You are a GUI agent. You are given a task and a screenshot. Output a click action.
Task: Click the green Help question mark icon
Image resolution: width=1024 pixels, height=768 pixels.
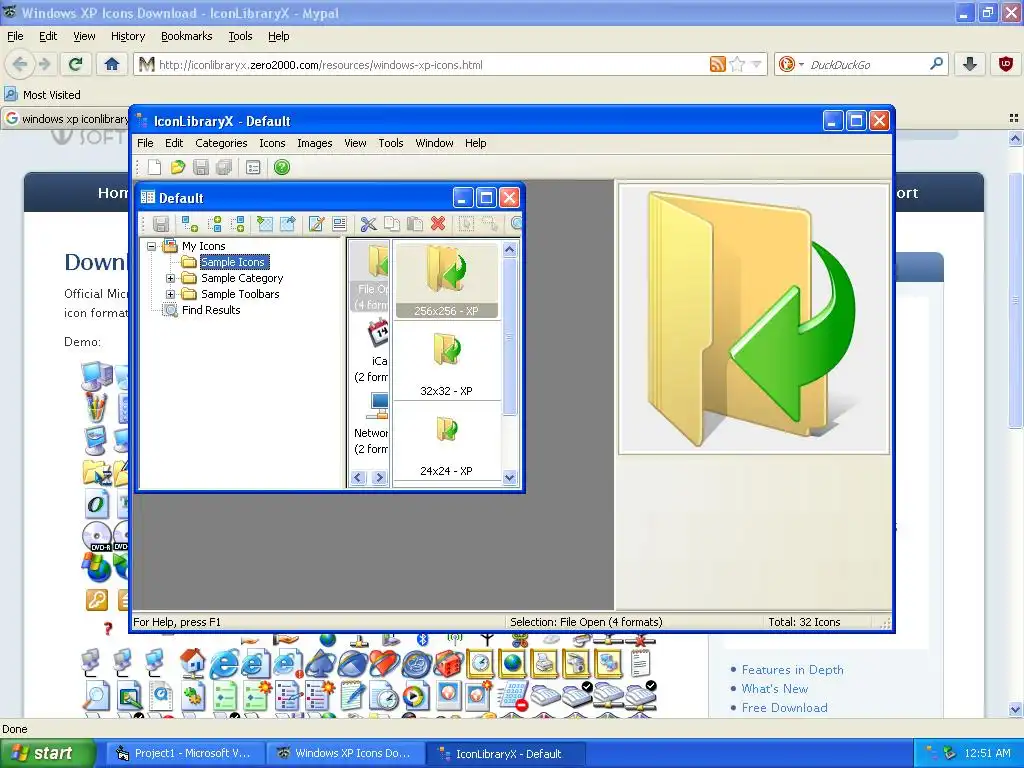[x=281, y=167]
